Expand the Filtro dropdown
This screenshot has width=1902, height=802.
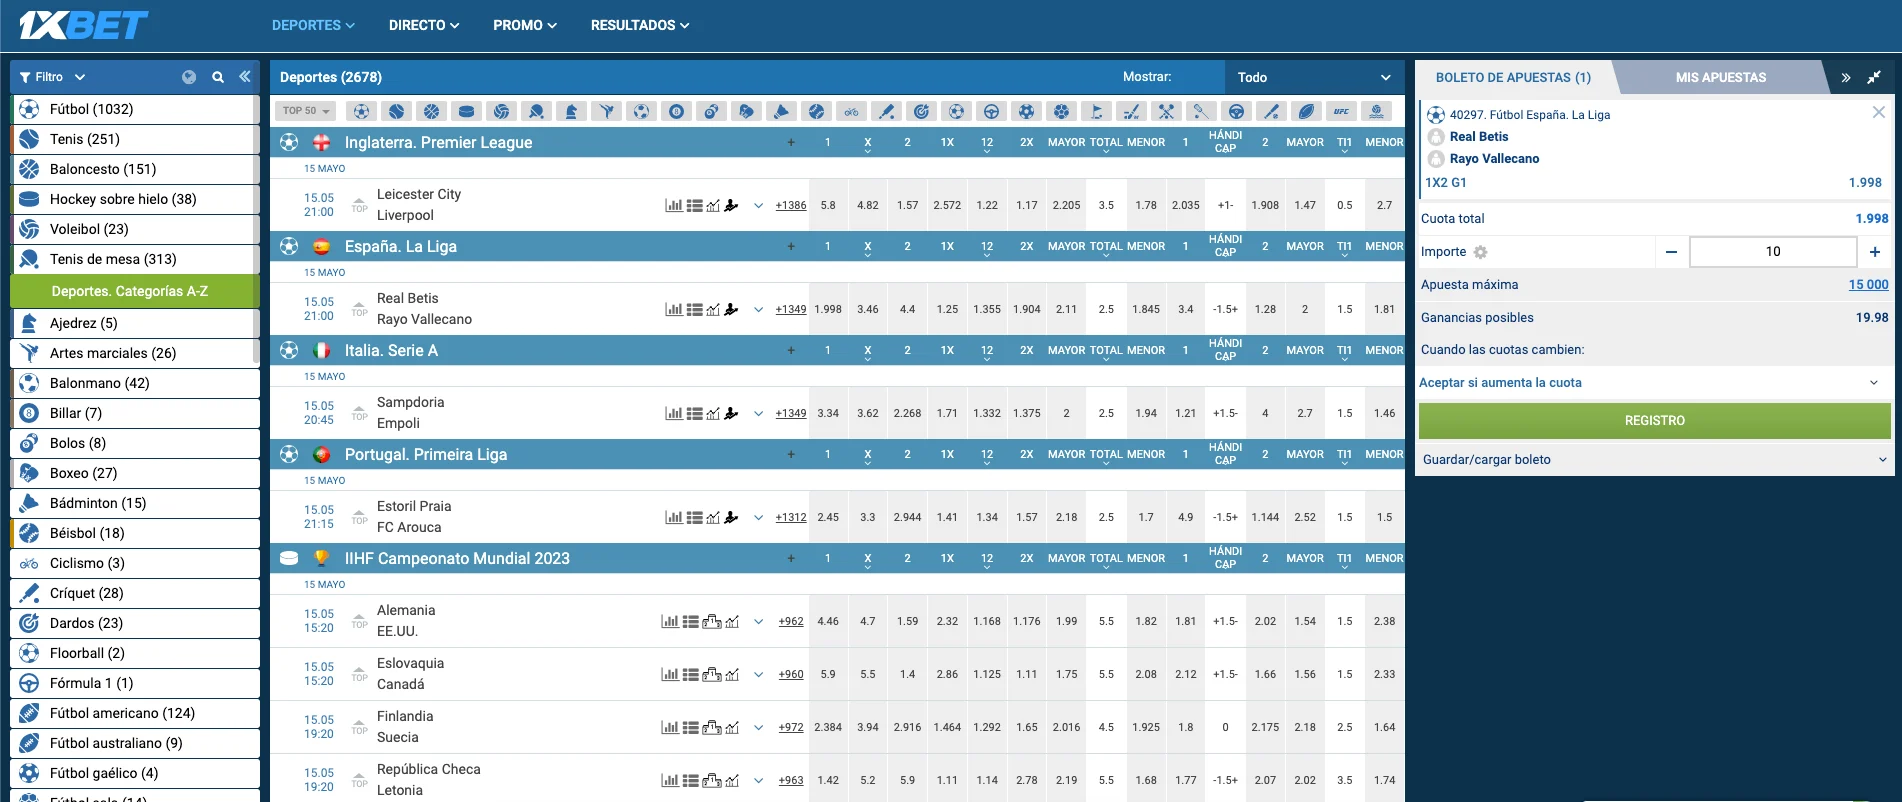click(52, 77)
